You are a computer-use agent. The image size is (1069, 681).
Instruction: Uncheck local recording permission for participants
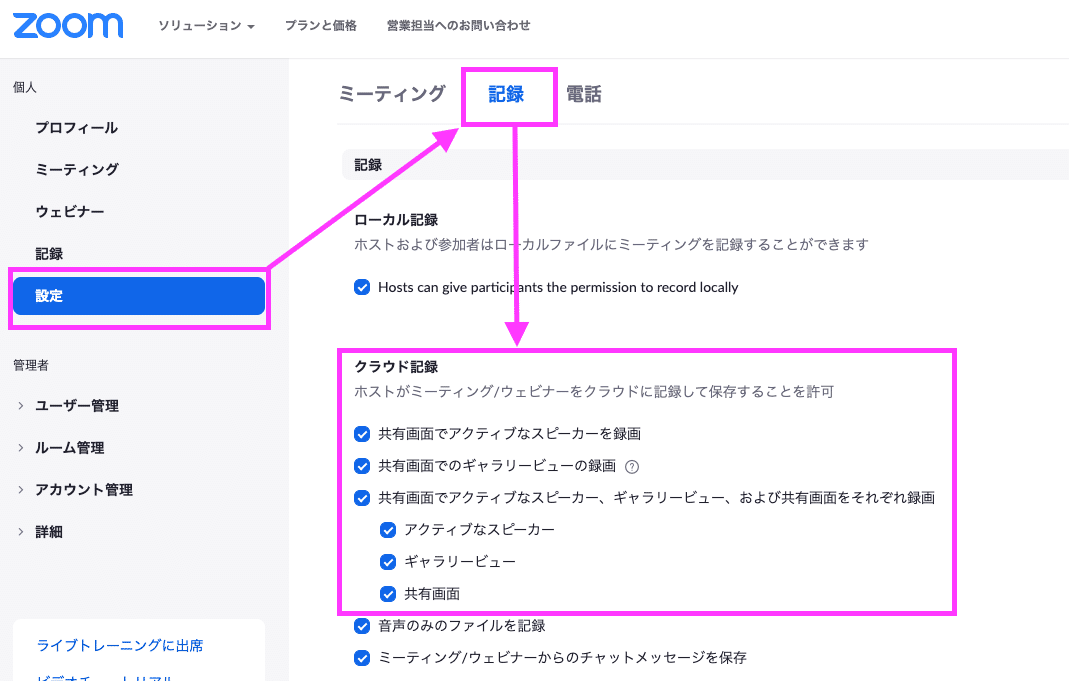point(362,287)
